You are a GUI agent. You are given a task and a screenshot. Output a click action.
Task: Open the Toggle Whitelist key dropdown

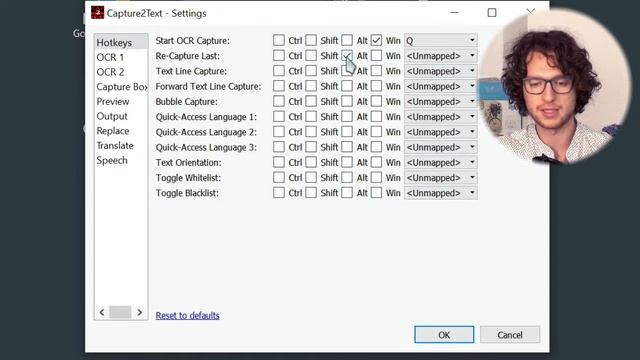[x=441, y=178]
